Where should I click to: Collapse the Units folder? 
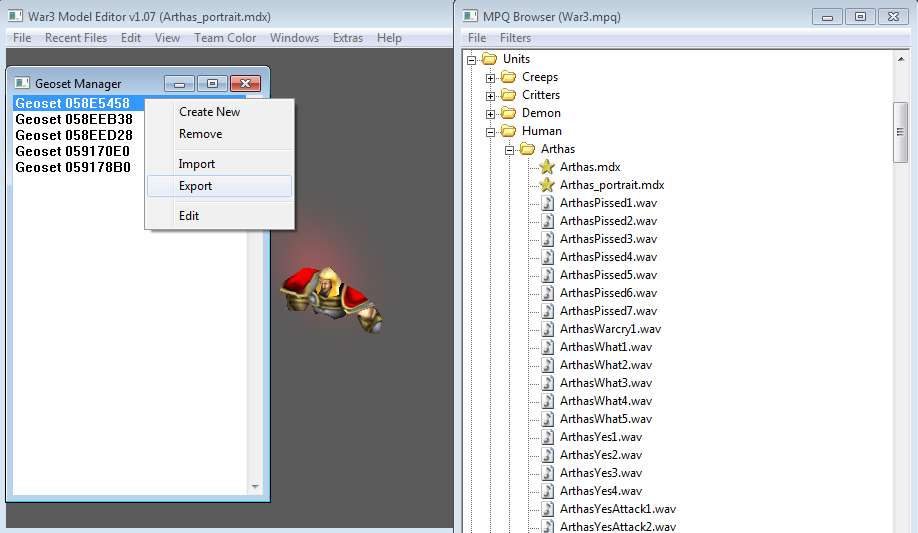[471, 60]
